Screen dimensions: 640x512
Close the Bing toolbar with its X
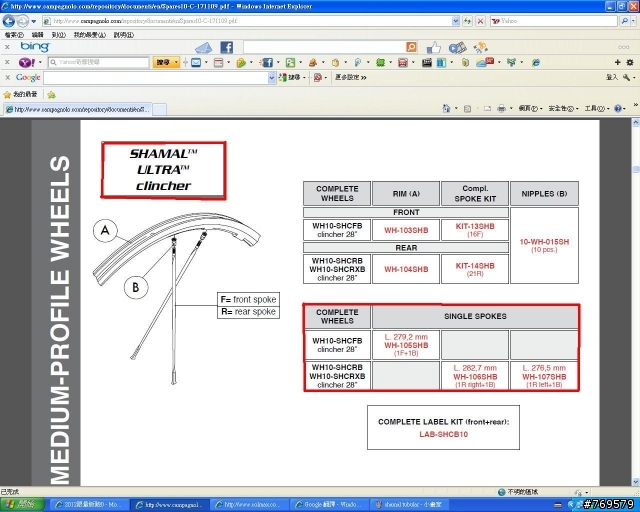(x=7, y=47)
